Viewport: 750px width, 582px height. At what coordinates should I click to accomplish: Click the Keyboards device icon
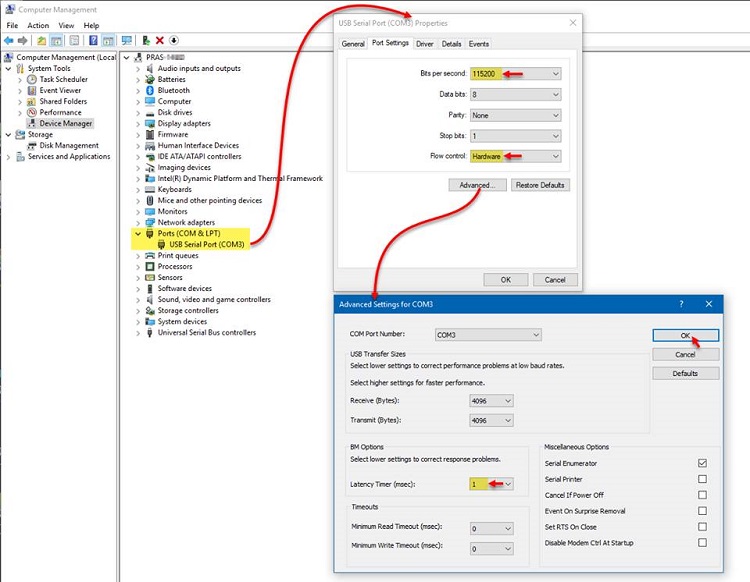[x=150, y=189]
